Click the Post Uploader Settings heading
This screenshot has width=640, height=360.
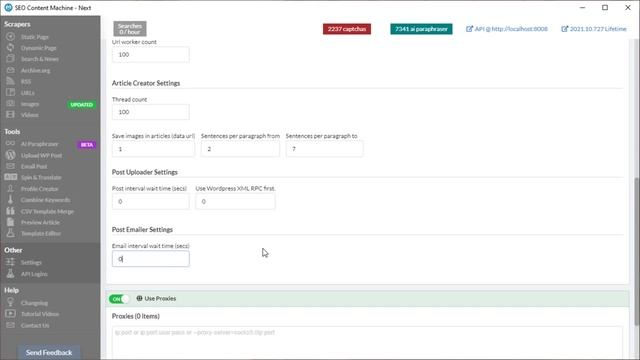coord(144,172)
